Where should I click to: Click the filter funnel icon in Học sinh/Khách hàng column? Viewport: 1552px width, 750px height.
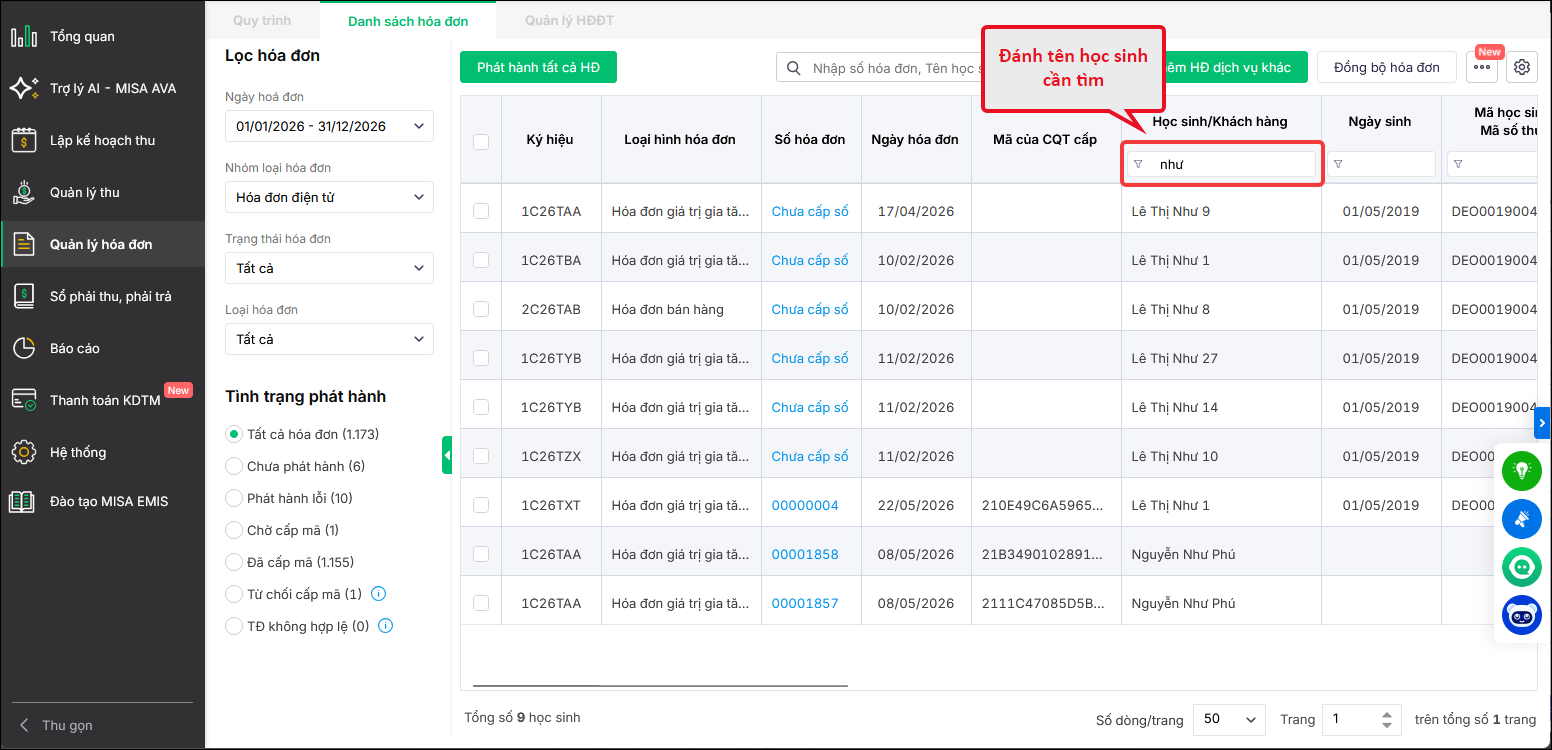click(1138, 164)
